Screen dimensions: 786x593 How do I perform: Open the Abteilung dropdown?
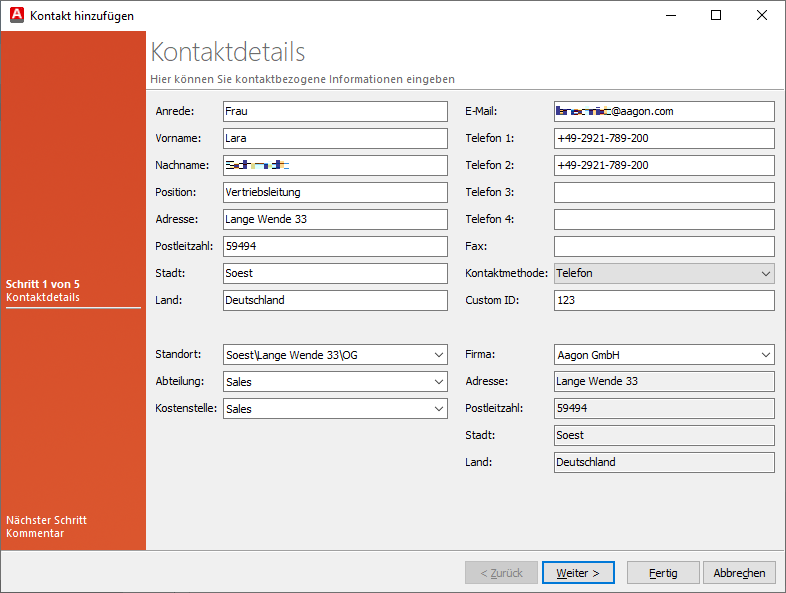point(439,381)
